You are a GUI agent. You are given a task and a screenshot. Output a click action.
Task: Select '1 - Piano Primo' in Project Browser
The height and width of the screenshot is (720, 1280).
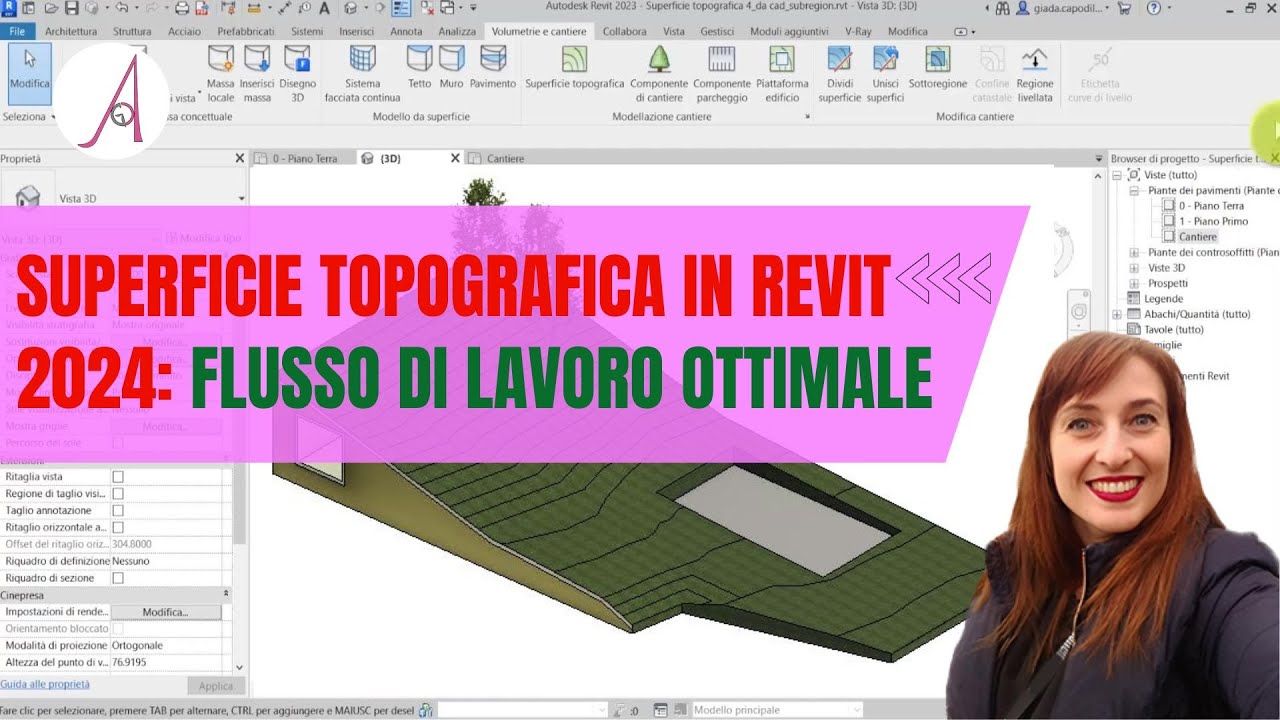(x=1213, y=221)
